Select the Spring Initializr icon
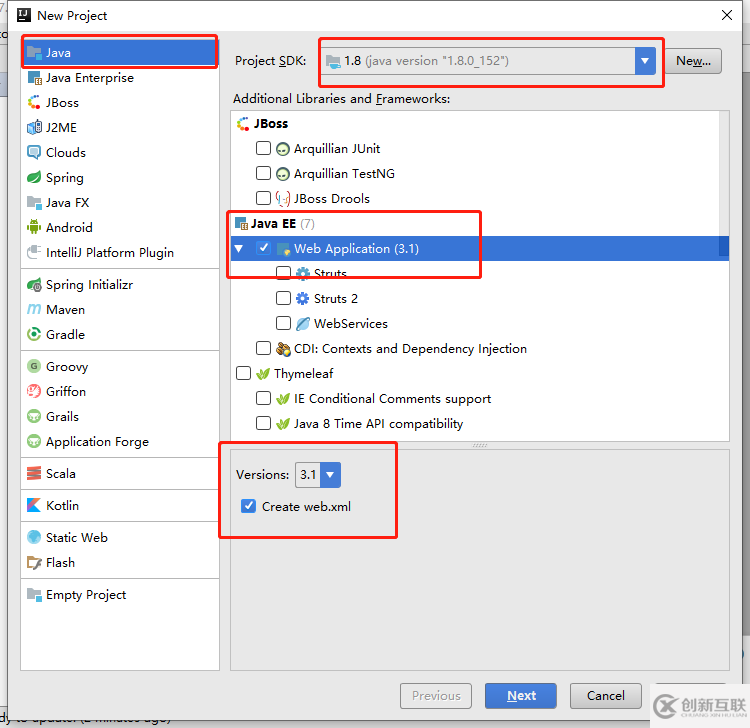750x728 pixels. tap(34, 285)
